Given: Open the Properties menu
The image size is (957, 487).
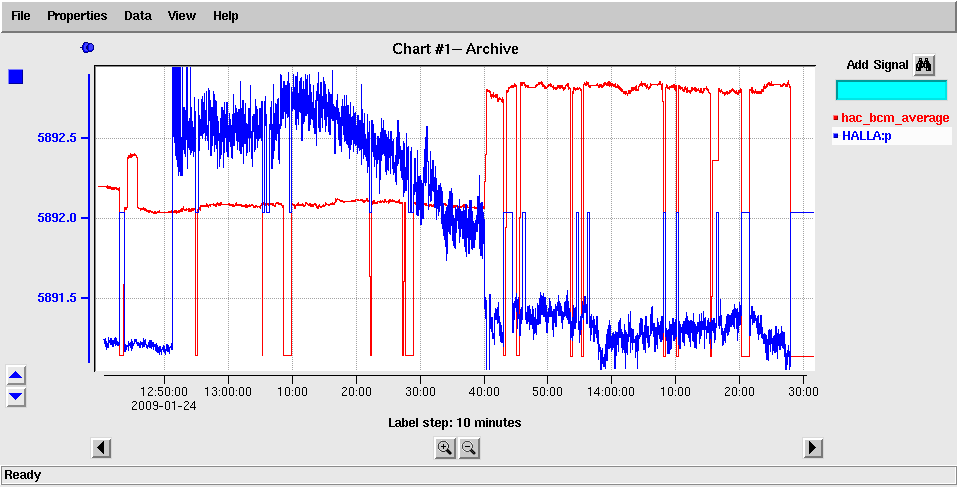Looking at the screenshot, I should pos(77,16).
